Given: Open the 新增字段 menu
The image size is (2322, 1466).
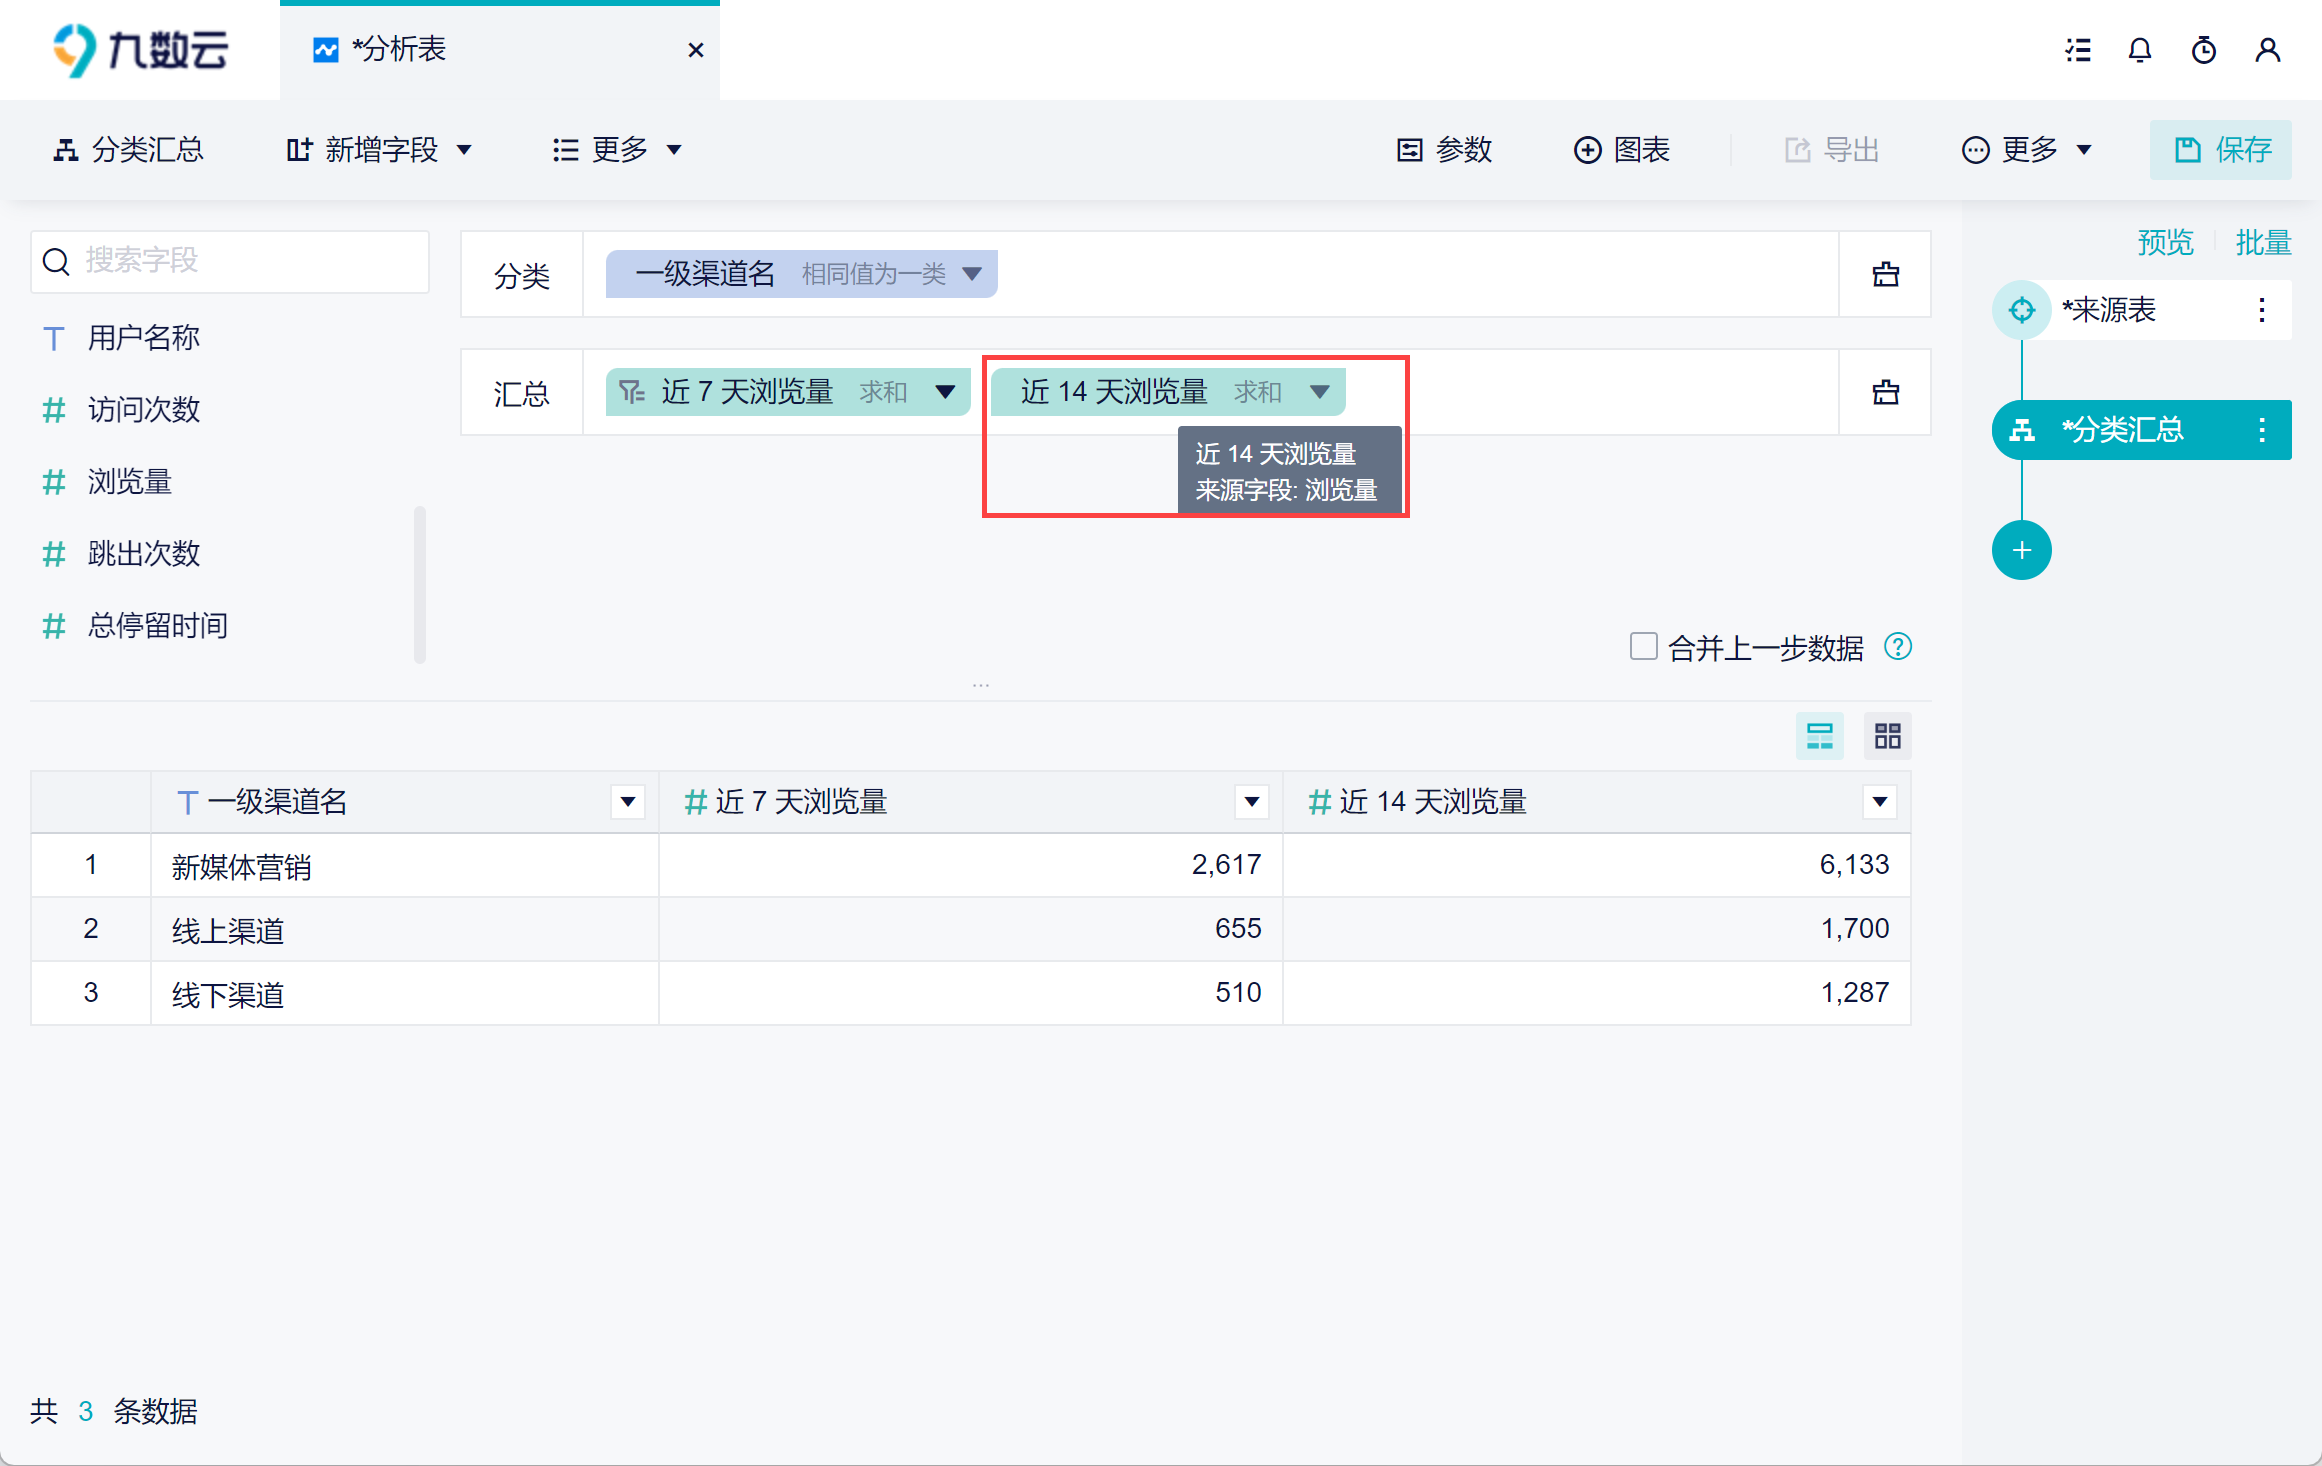Looking at the screenshot, I should pyautogui.click(x=379, y=150).
